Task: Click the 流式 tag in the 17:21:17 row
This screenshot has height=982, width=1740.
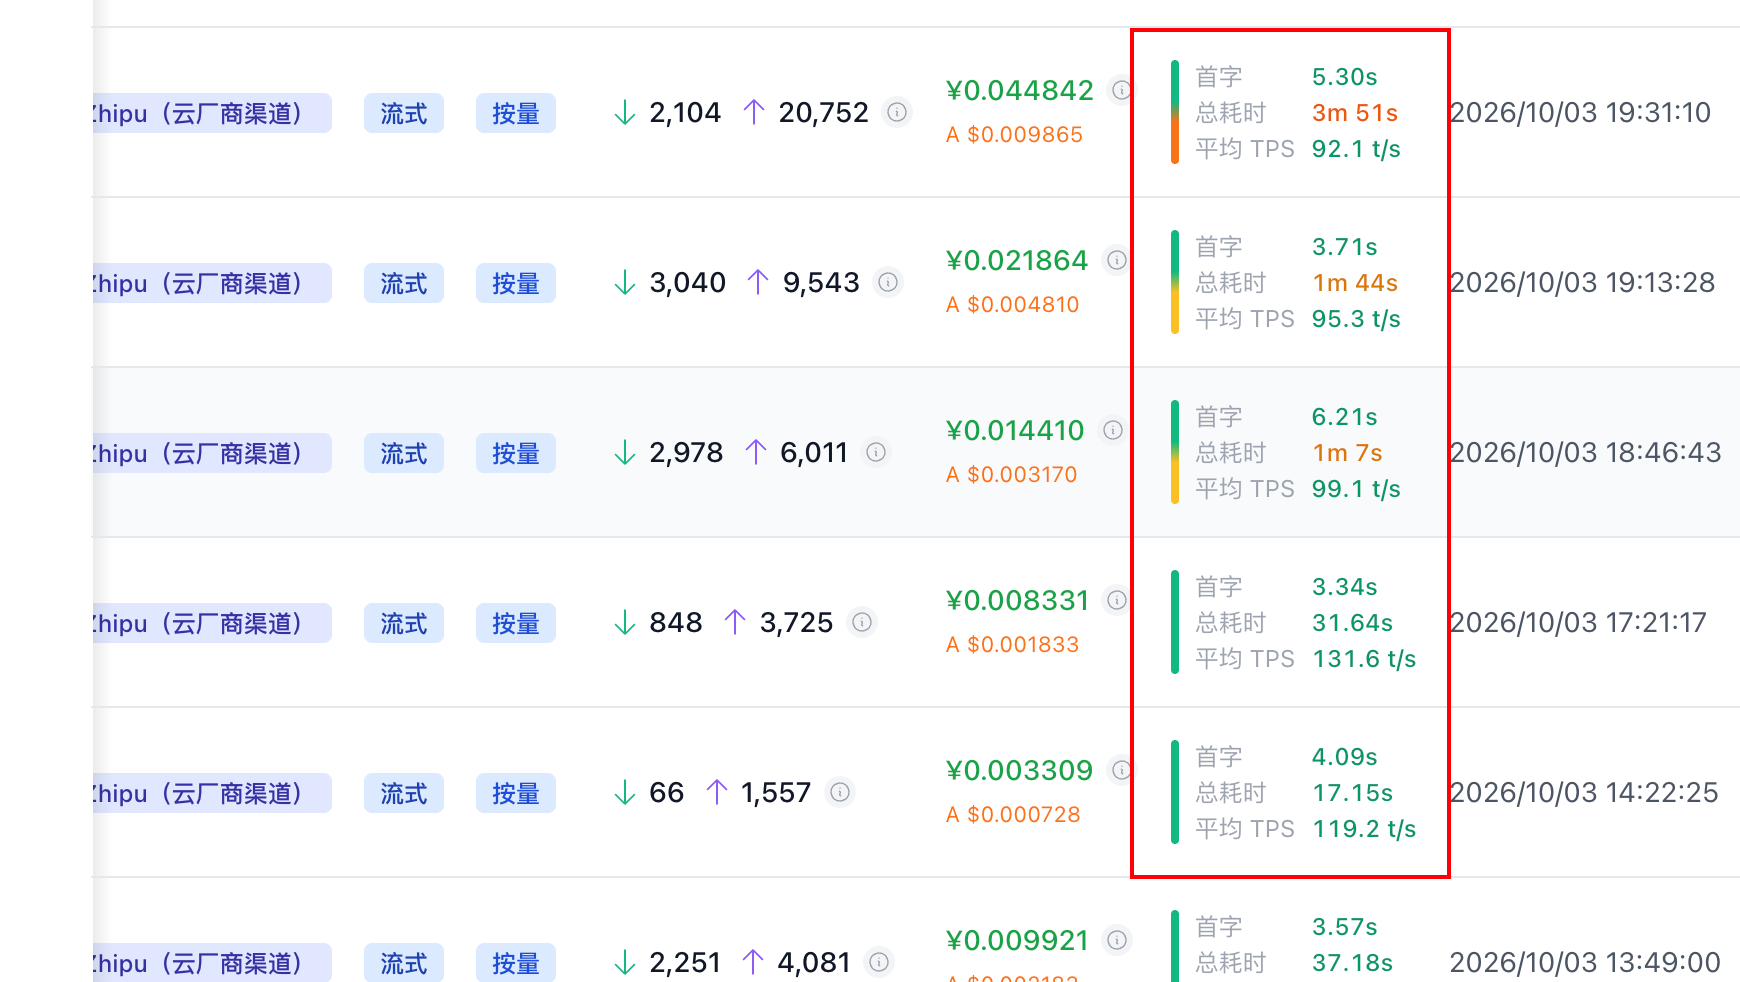Action: [404, 623]
